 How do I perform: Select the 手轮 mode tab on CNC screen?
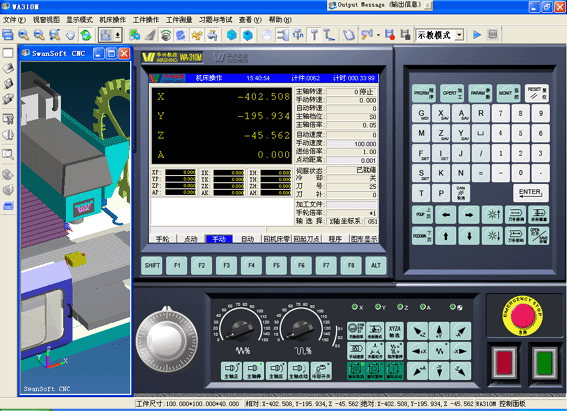[x=163, y=239]
